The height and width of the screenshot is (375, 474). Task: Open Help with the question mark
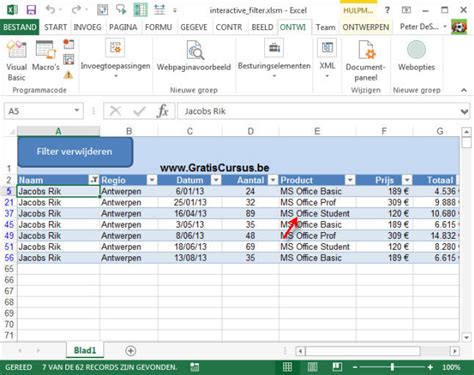pyautogui.click(x=387, y=10)
